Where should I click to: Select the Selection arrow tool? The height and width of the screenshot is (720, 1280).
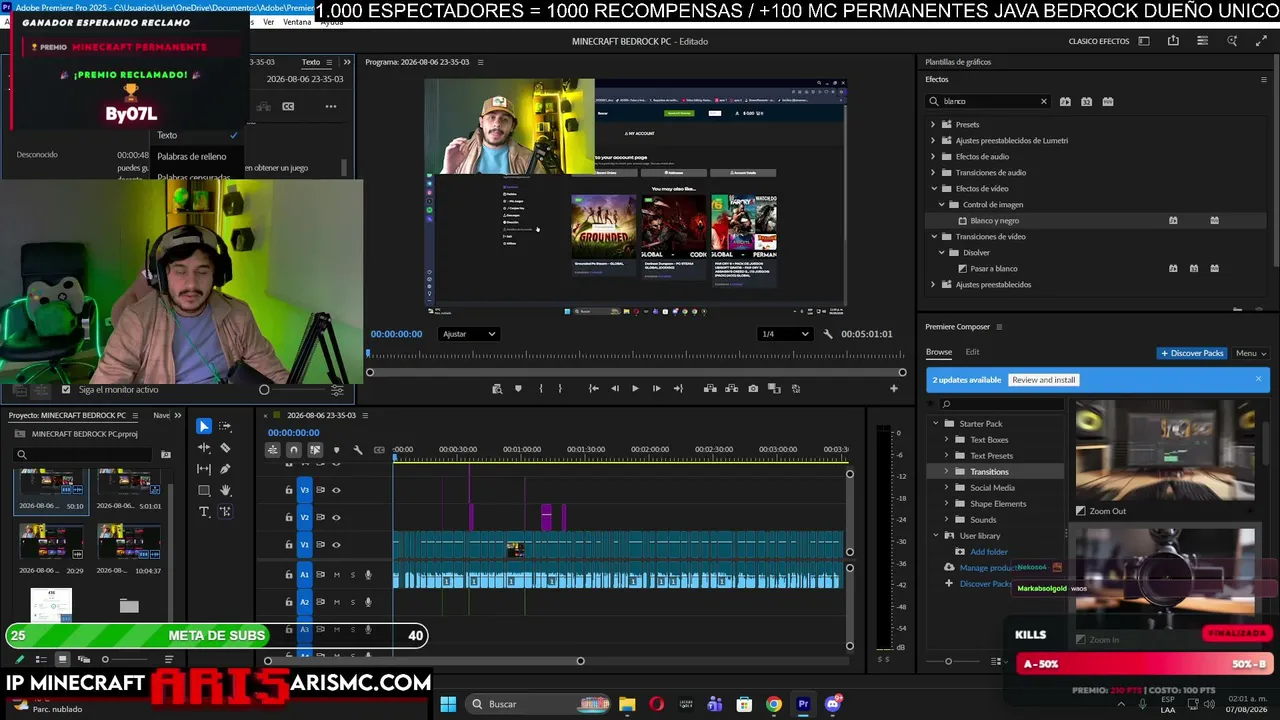coord(204,426)
